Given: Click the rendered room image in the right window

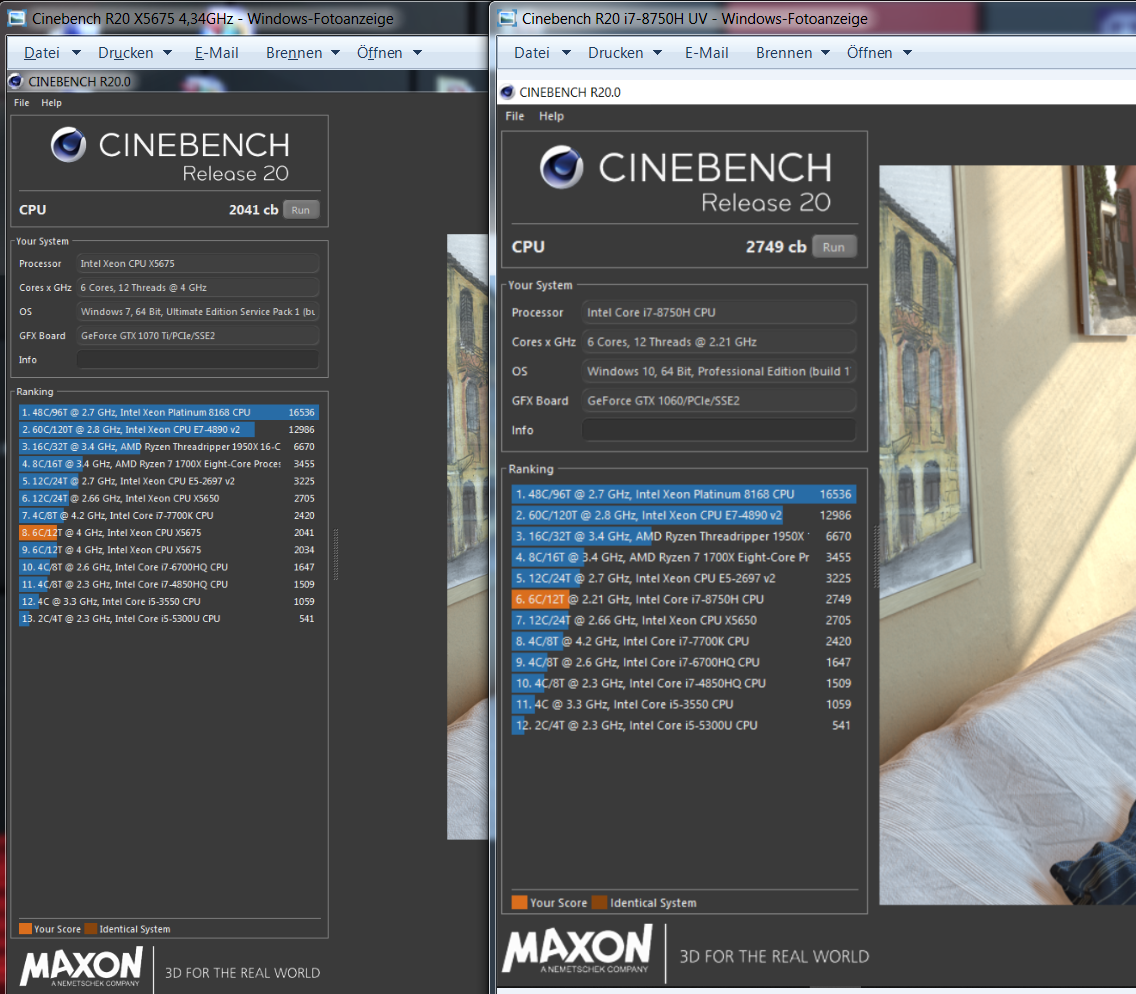Looking at the screenshot, I should coord(1007,535).
